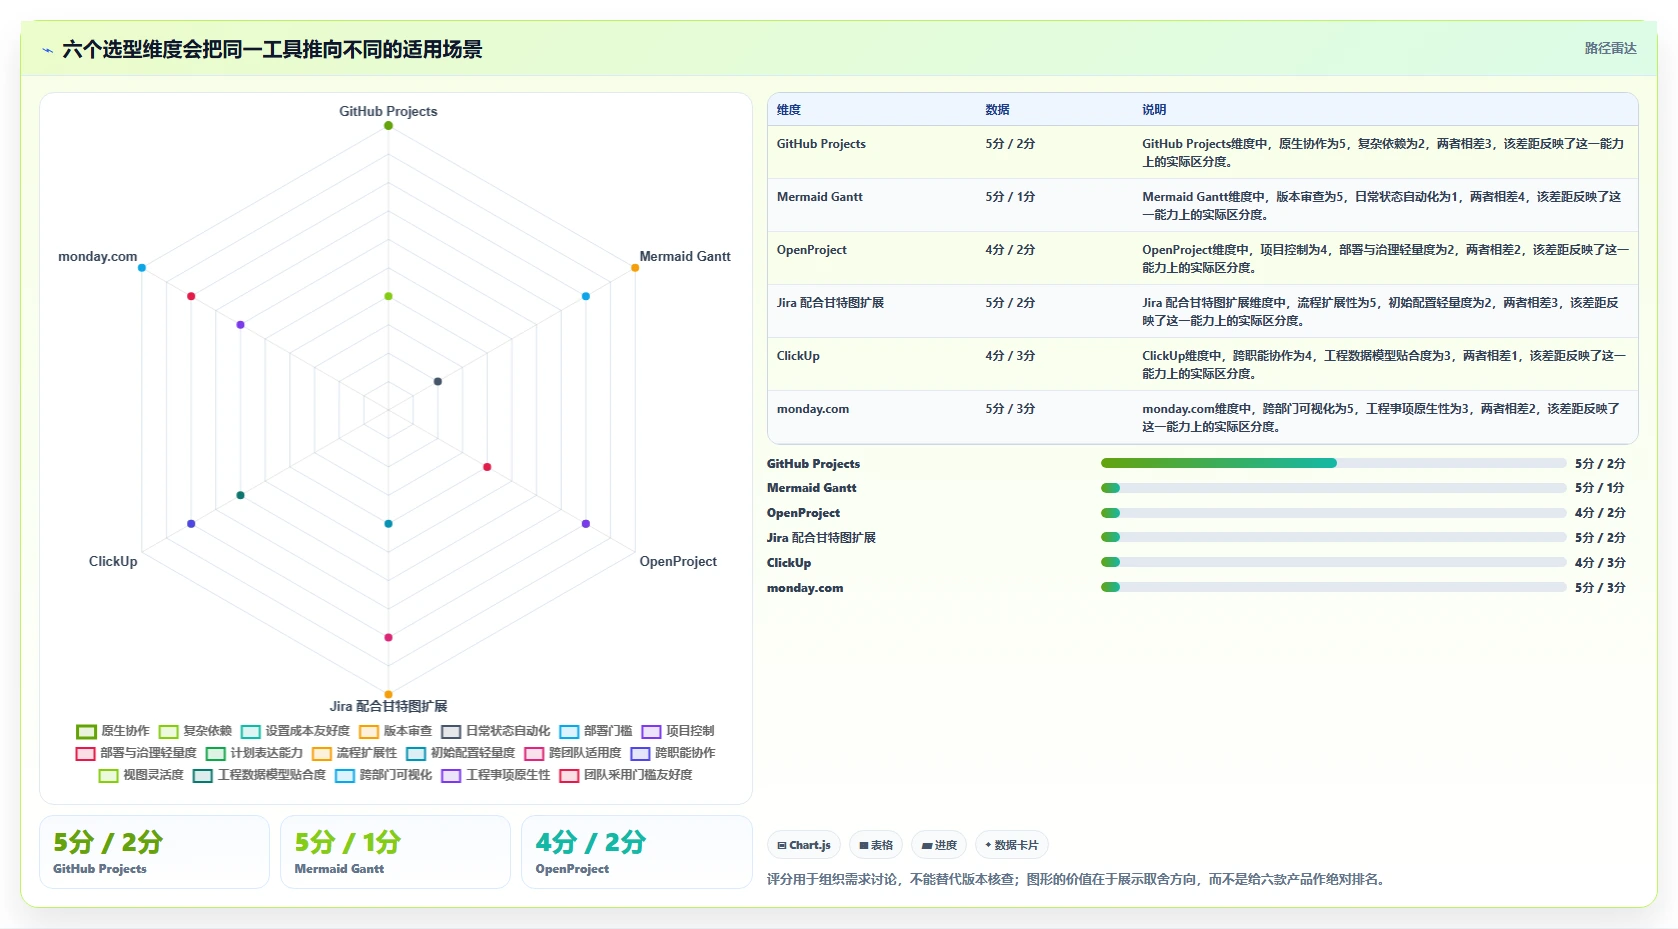Click the 说明 column header

1154,110
